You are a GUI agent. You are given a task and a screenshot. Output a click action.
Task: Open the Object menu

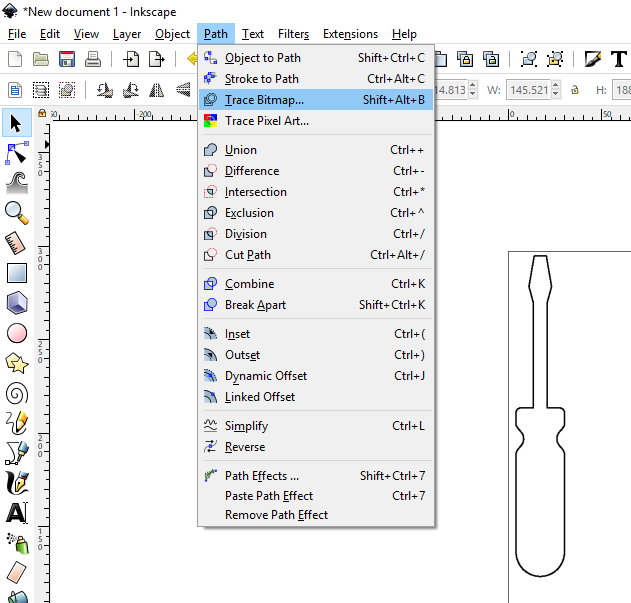[x=172, y=34]
